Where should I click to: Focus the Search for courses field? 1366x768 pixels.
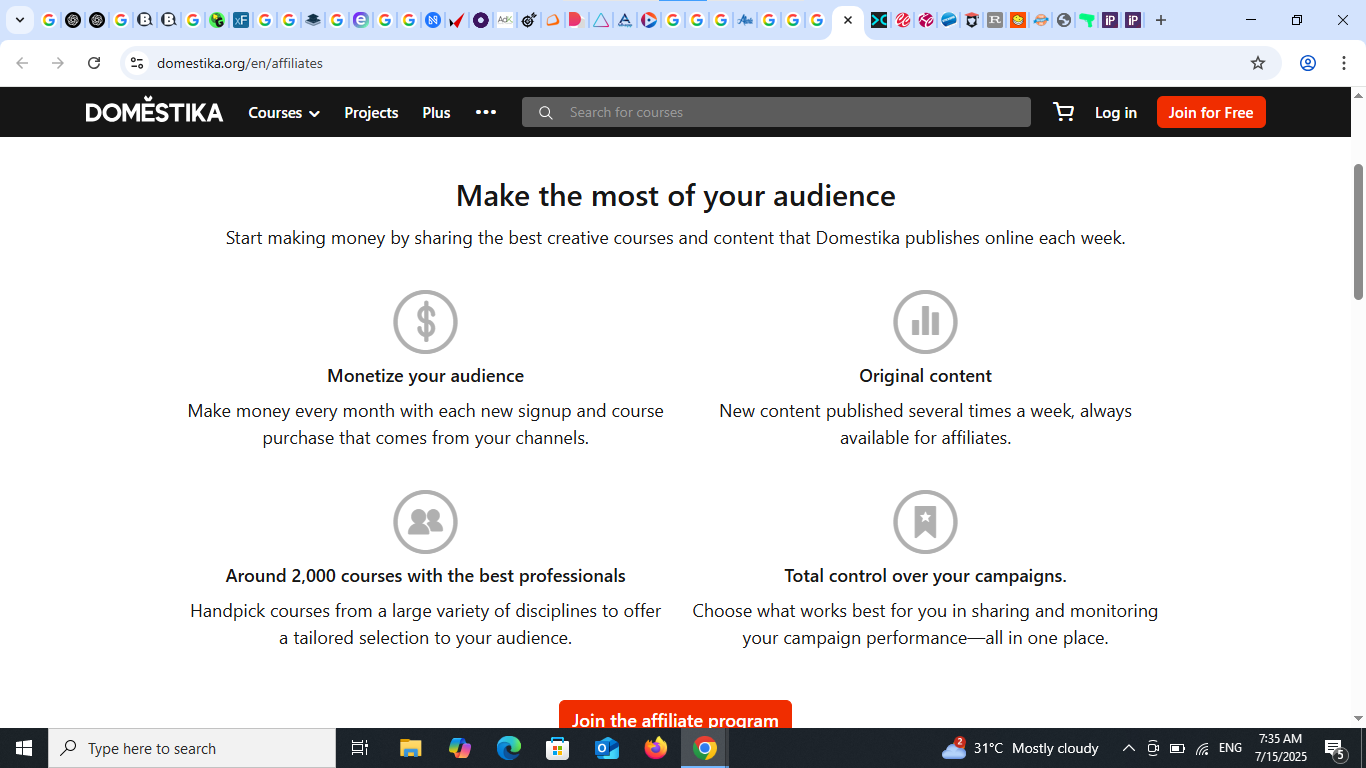[x=776, y=112]
